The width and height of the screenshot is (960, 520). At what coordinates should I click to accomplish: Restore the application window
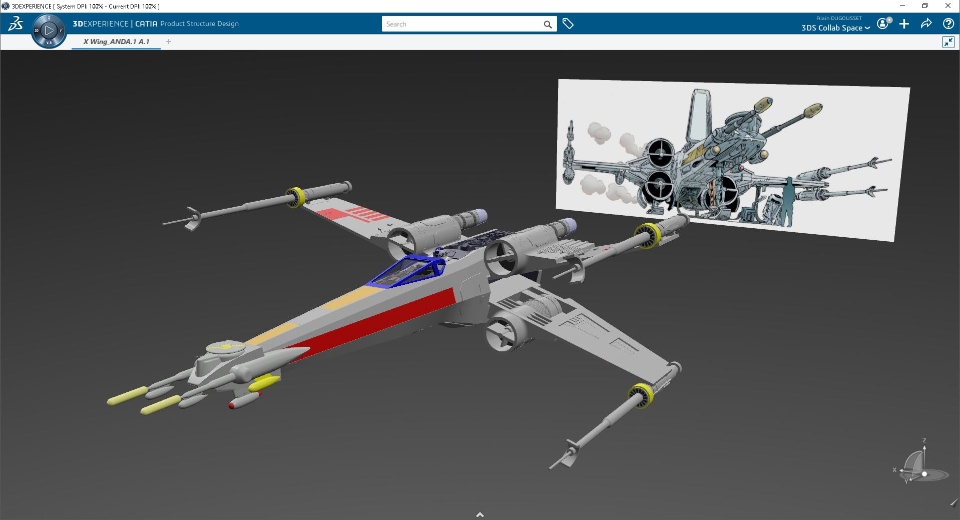tap(925, 6)
